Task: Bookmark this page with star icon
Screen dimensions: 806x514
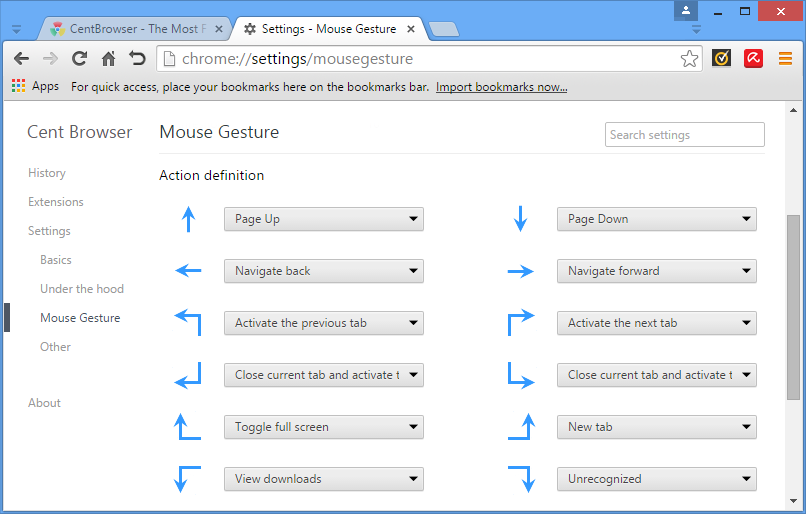Action: tap(689, 59)
